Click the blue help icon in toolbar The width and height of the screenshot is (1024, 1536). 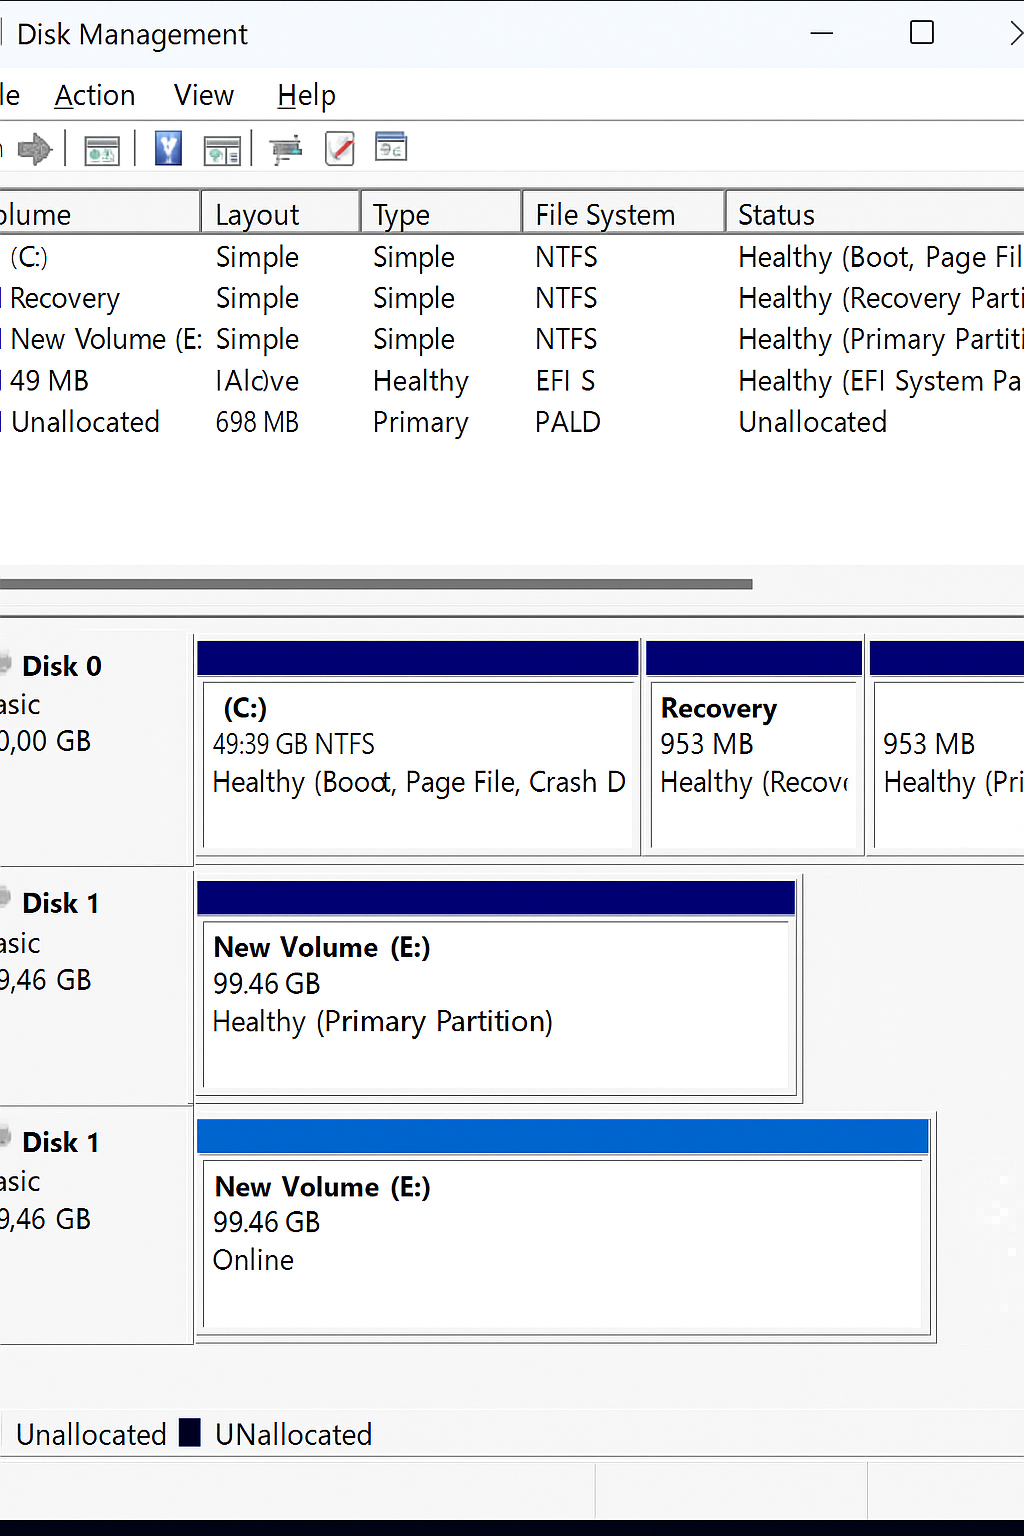(x=168, y=149)
